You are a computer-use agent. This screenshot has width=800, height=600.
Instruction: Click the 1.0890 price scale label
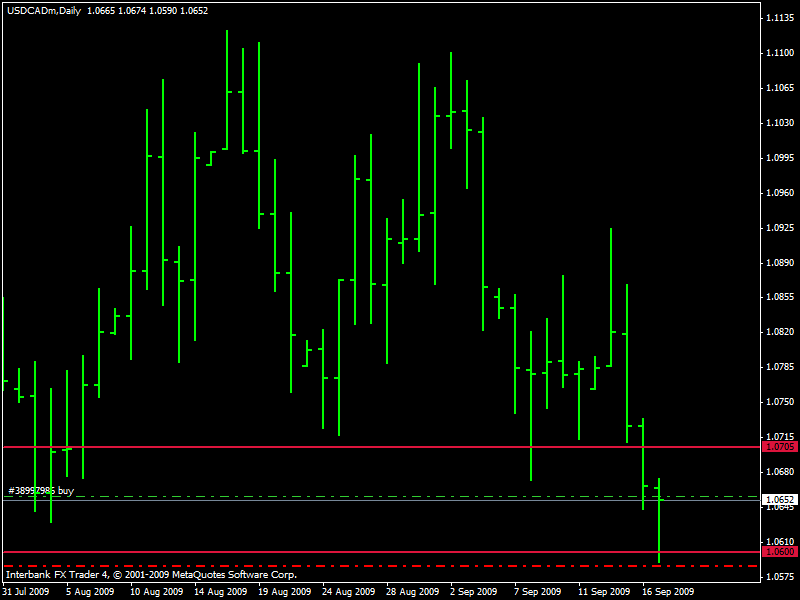pos(779,263)
